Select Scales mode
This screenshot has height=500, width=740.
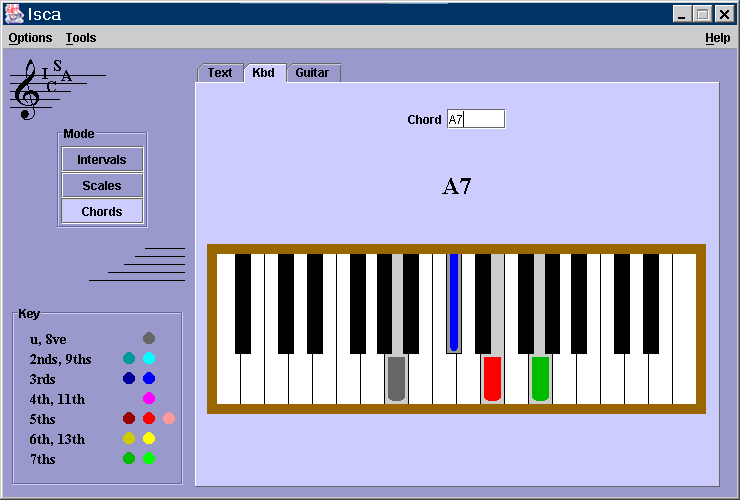point(102,186)
